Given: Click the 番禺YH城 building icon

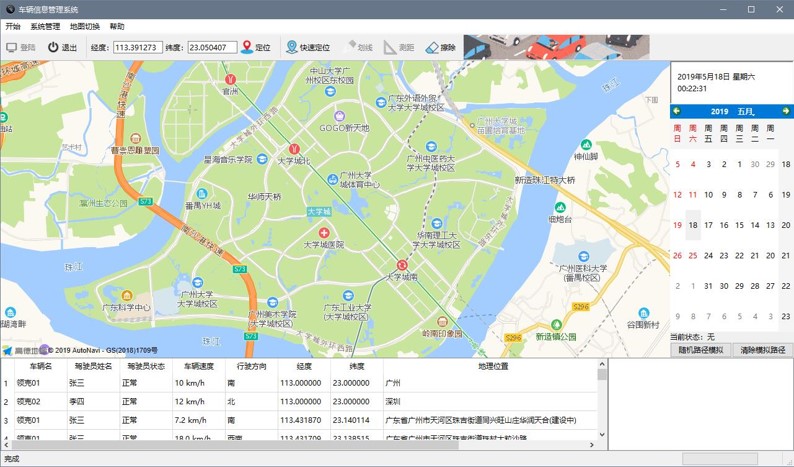Looking at the screenshot, I should point(202,193).
